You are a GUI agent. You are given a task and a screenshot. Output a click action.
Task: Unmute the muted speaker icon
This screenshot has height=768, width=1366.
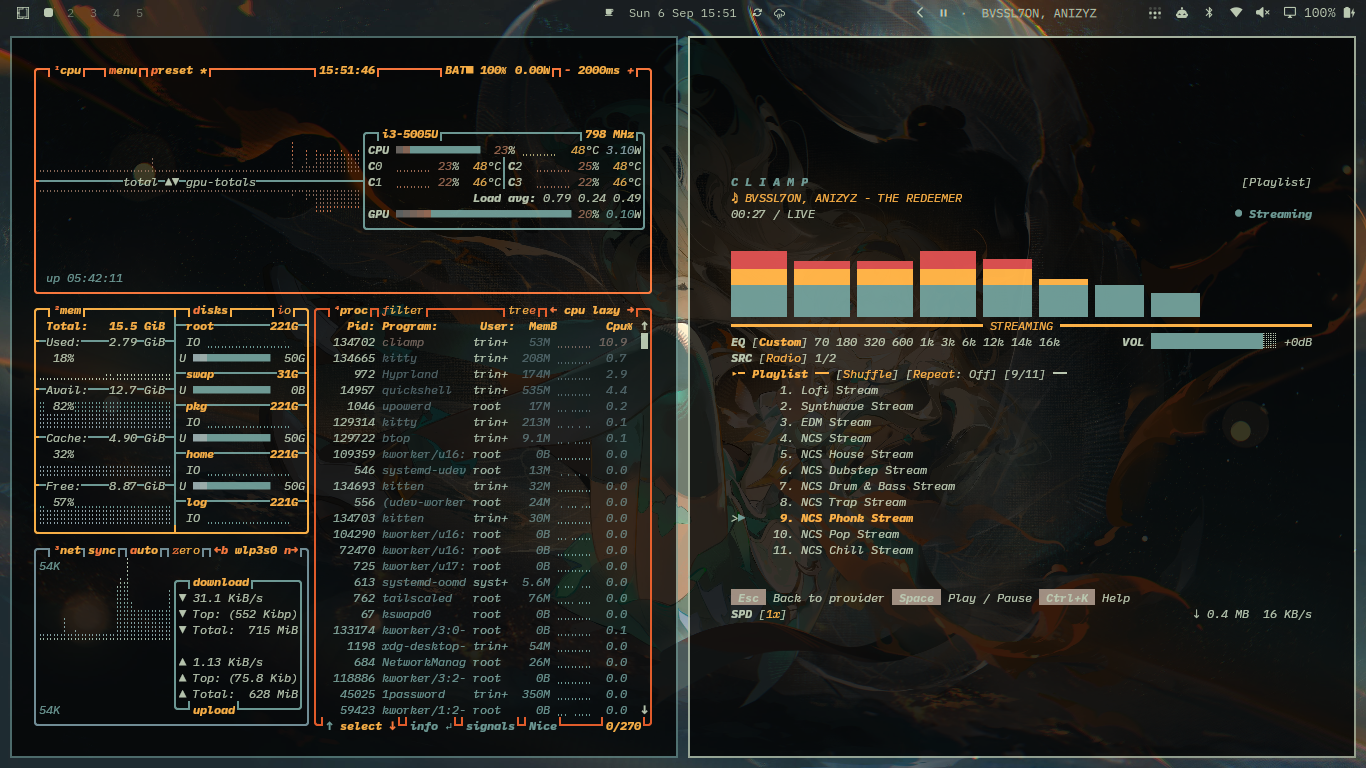coord(1262,13)
